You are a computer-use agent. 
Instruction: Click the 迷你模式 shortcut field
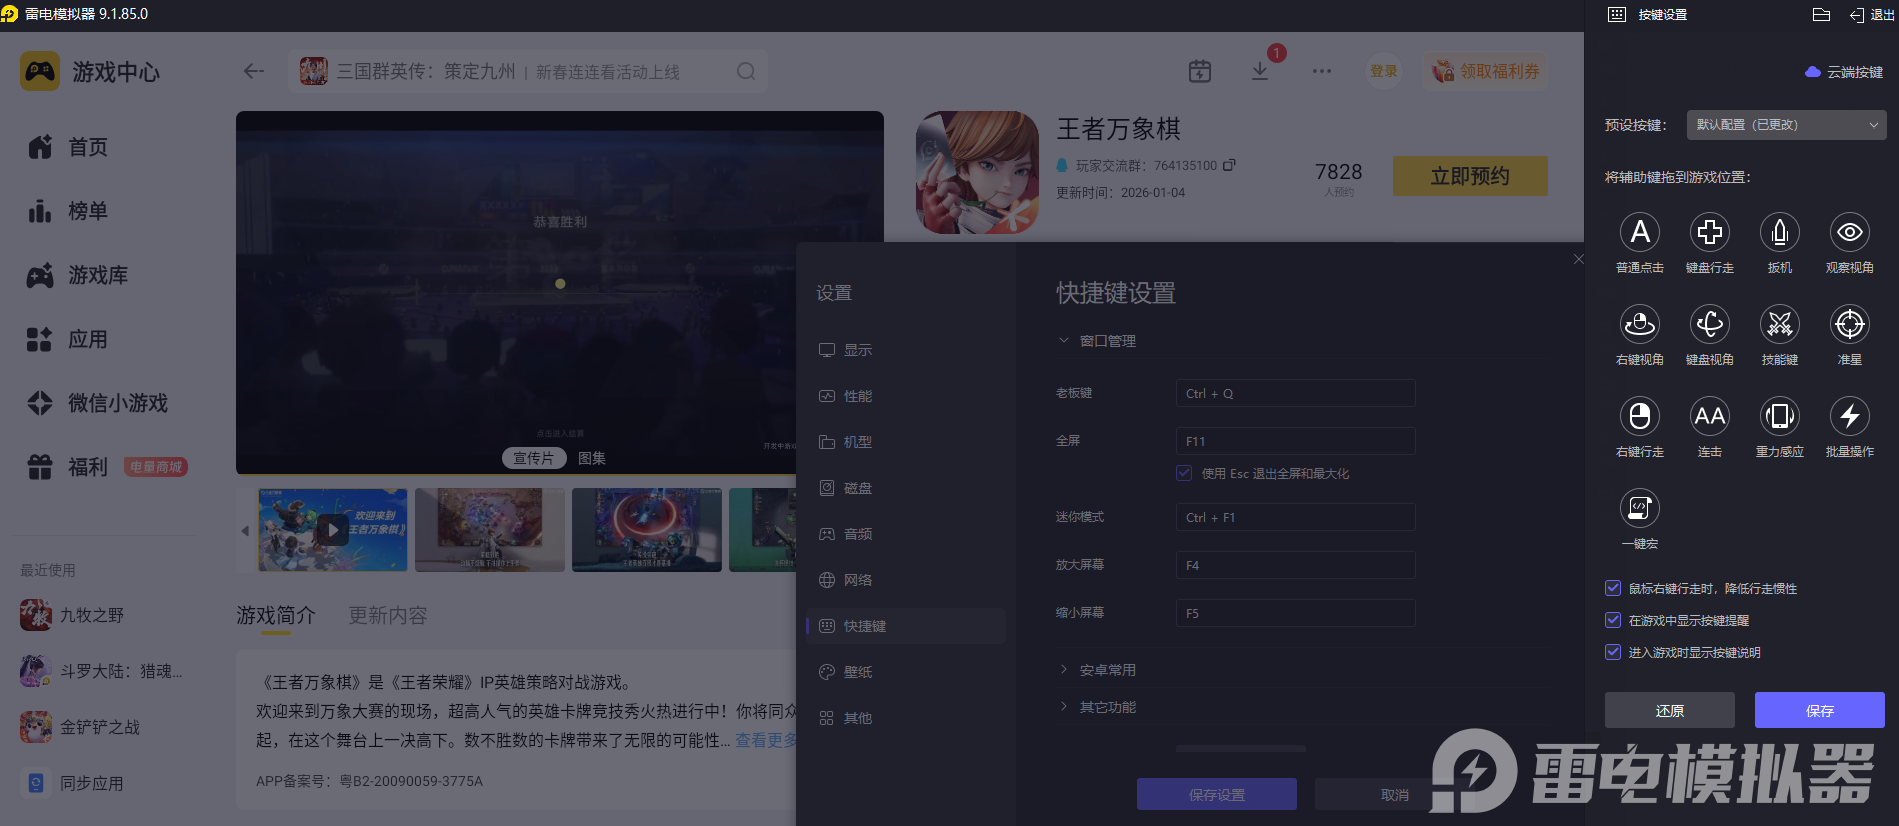coord(1296,517)
